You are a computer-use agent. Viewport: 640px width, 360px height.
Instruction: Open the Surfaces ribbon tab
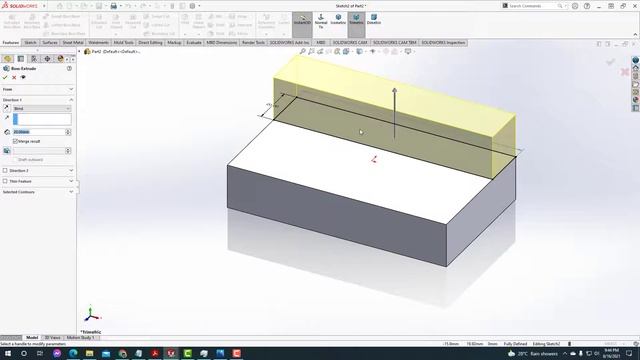tap(50, 42)
